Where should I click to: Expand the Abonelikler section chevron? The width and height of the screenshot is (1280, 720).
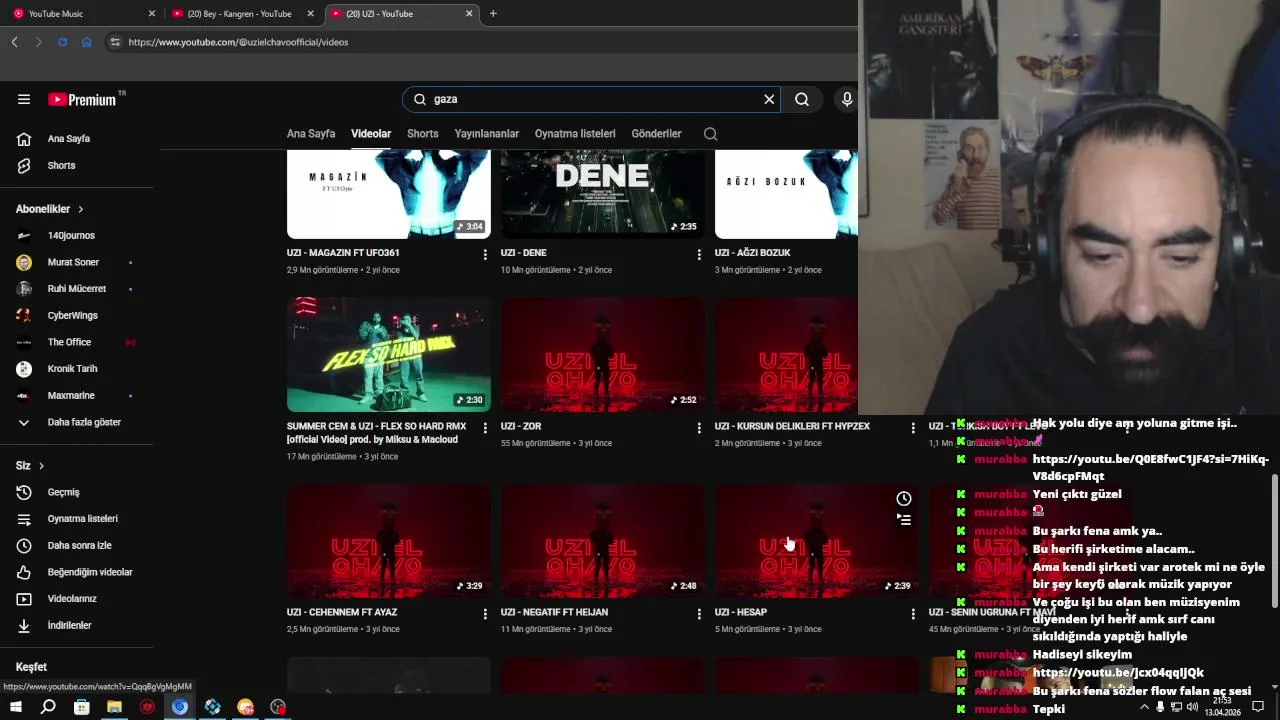coord(81,209)
